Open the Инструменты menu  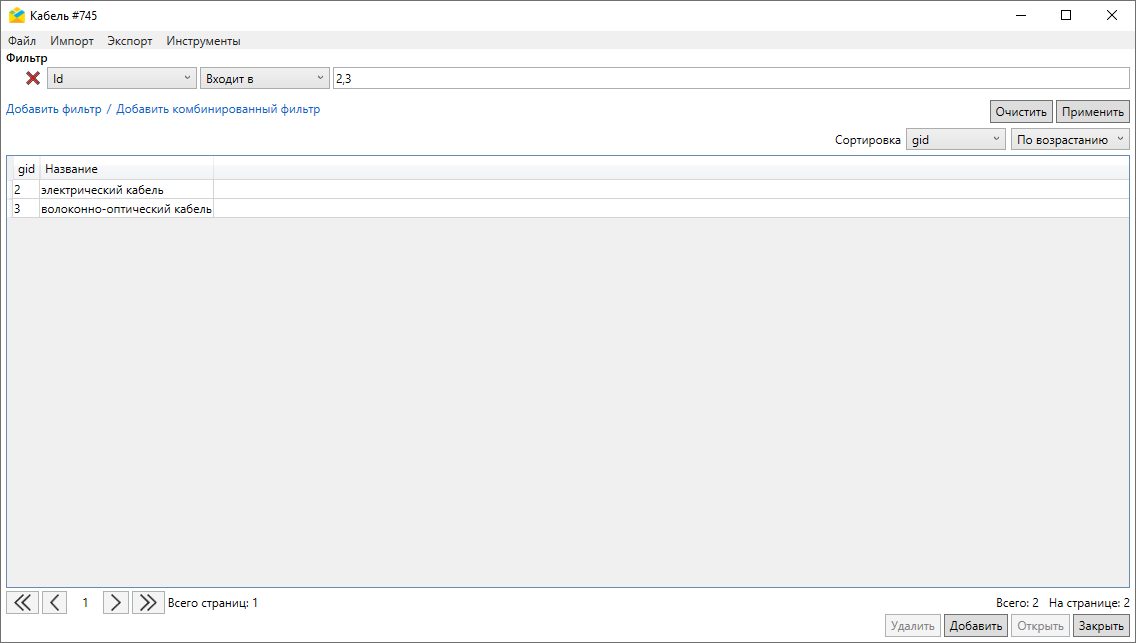click(203, 41)
